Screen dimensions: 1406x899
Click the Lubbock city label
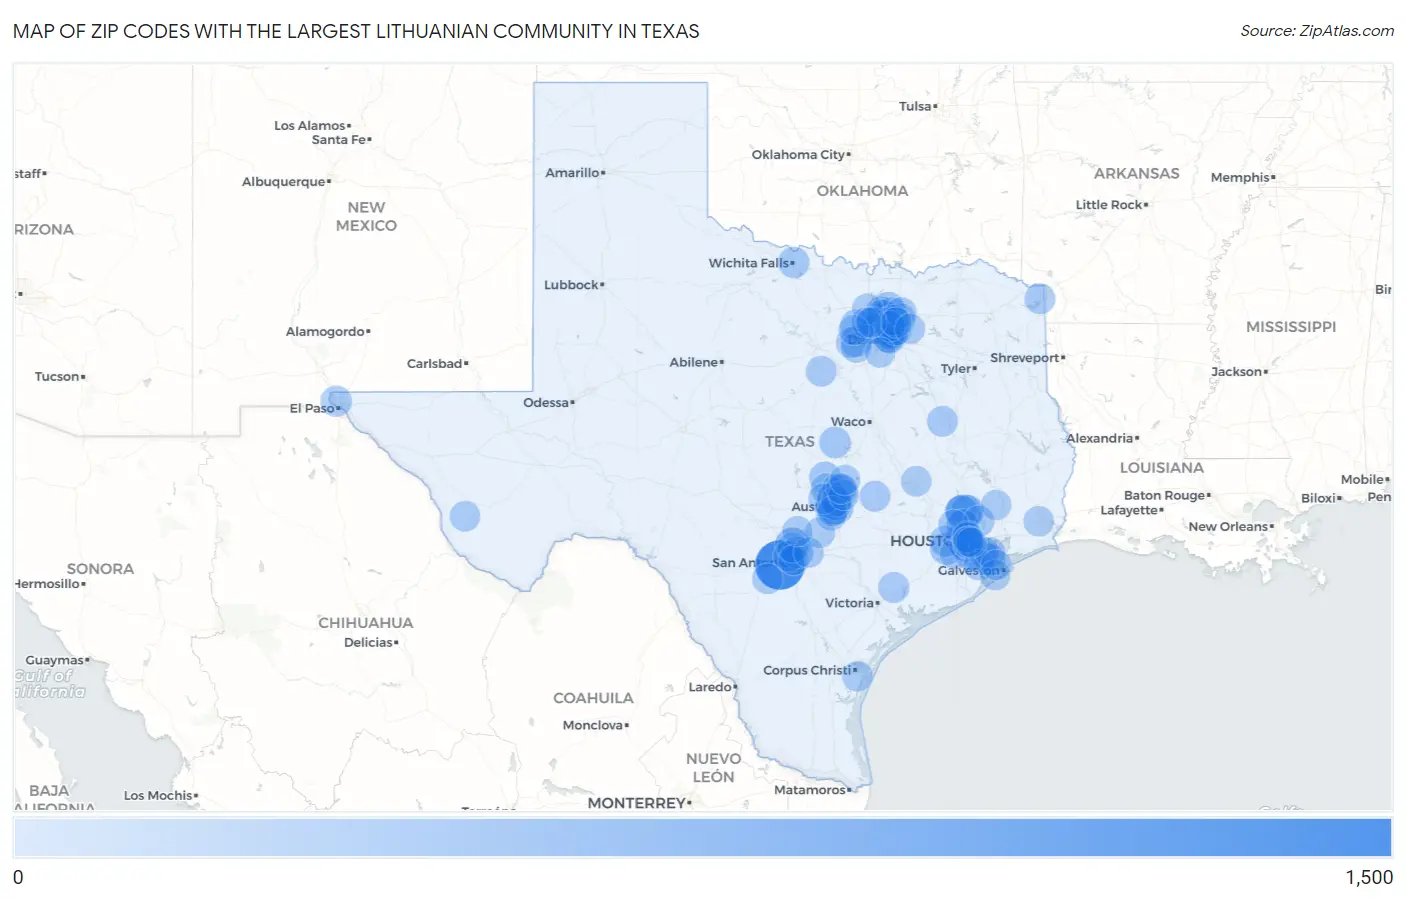click(573, 285)
